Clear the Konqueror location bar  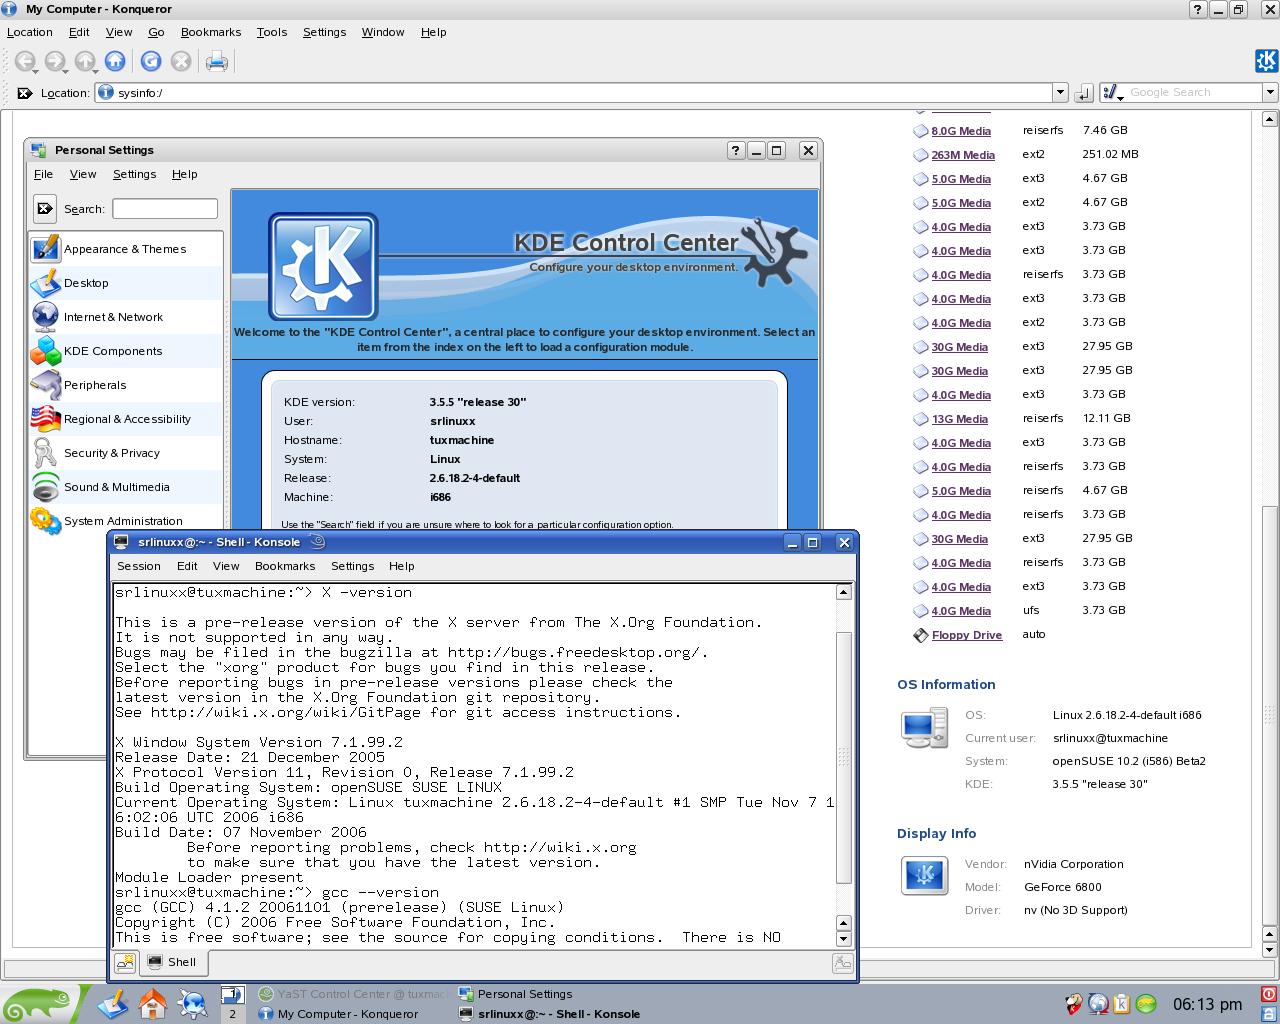[25, 93]
